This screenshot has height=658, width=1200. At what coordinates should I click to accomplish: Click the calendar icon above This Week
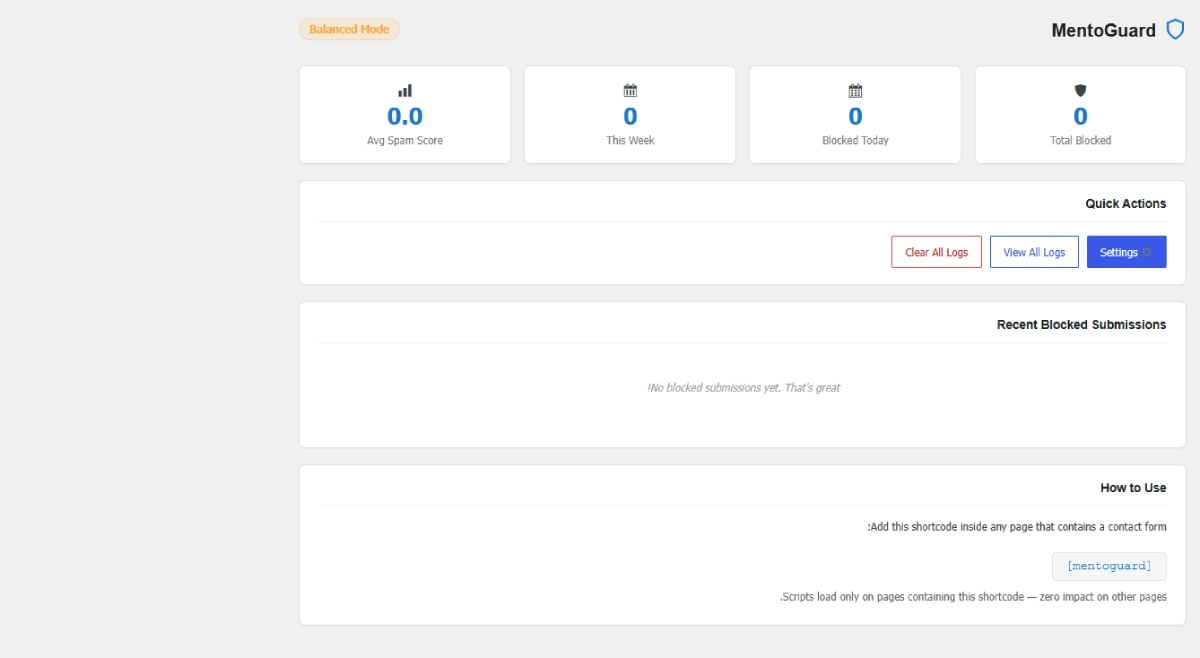(630, 90)
